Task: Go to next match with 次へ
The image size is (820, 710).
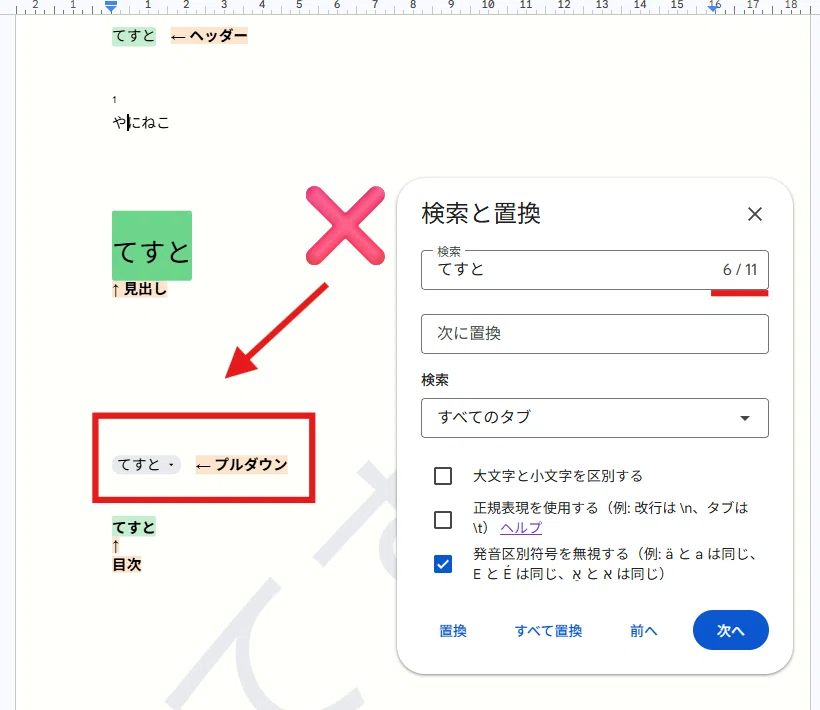Action: coord(731,630)
